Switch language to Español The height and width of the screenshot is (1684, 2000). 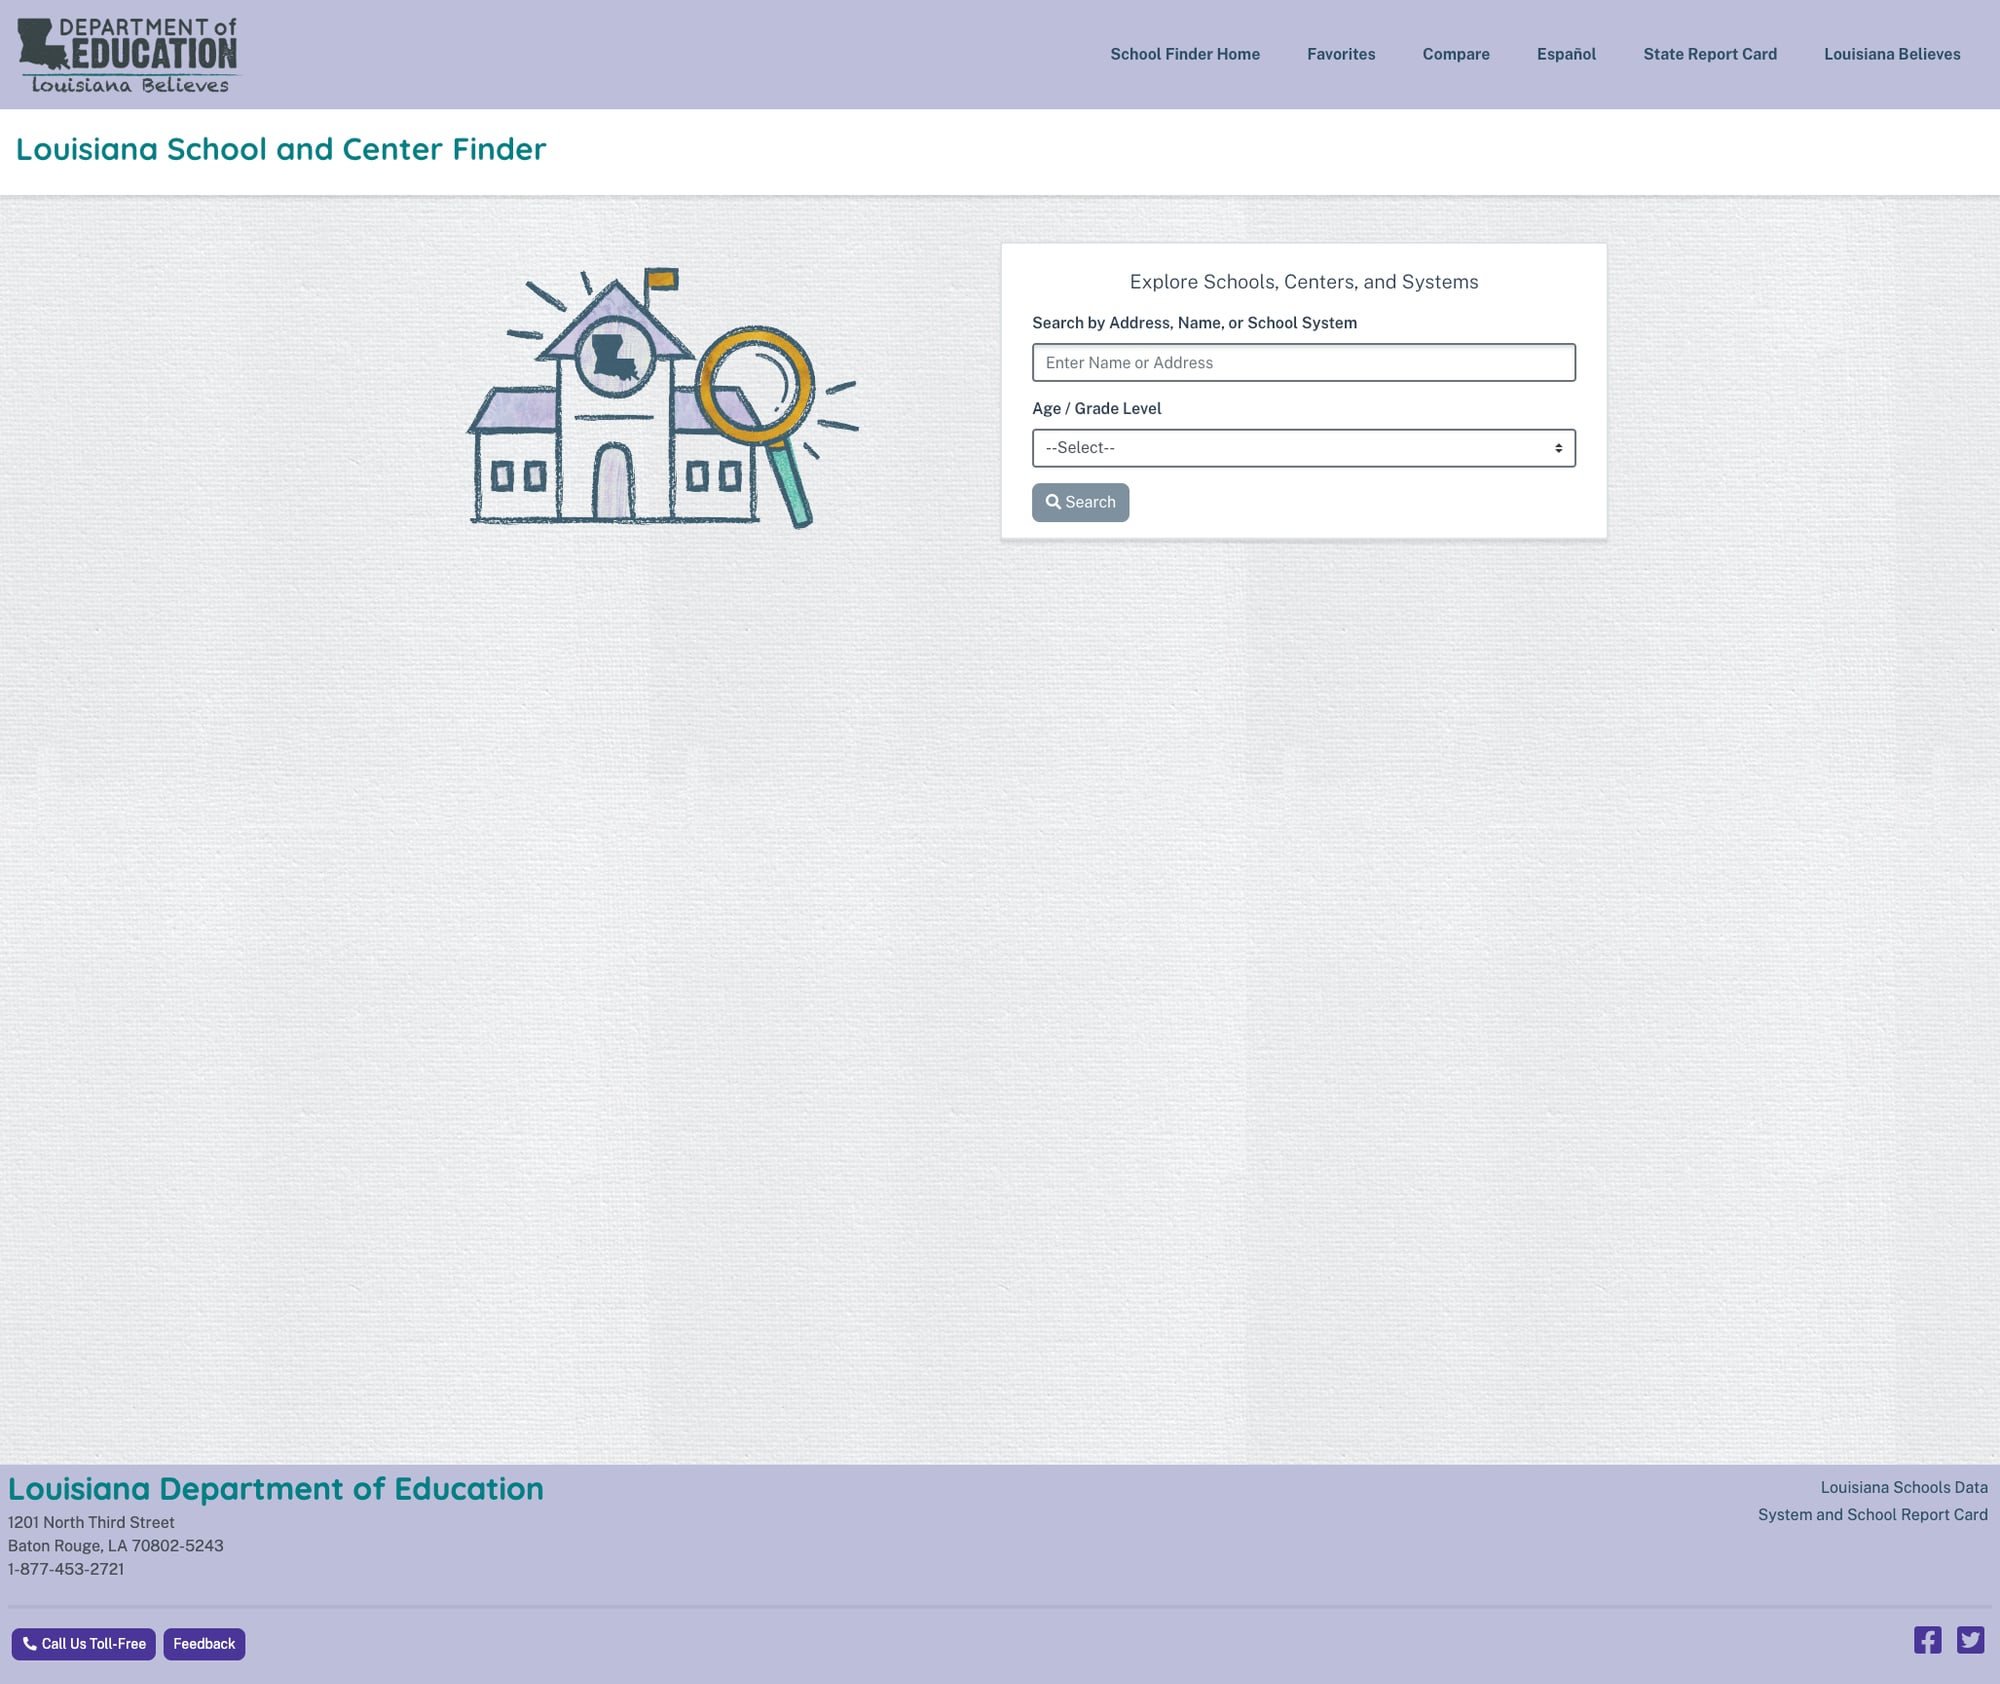(x=1566, y=54)
